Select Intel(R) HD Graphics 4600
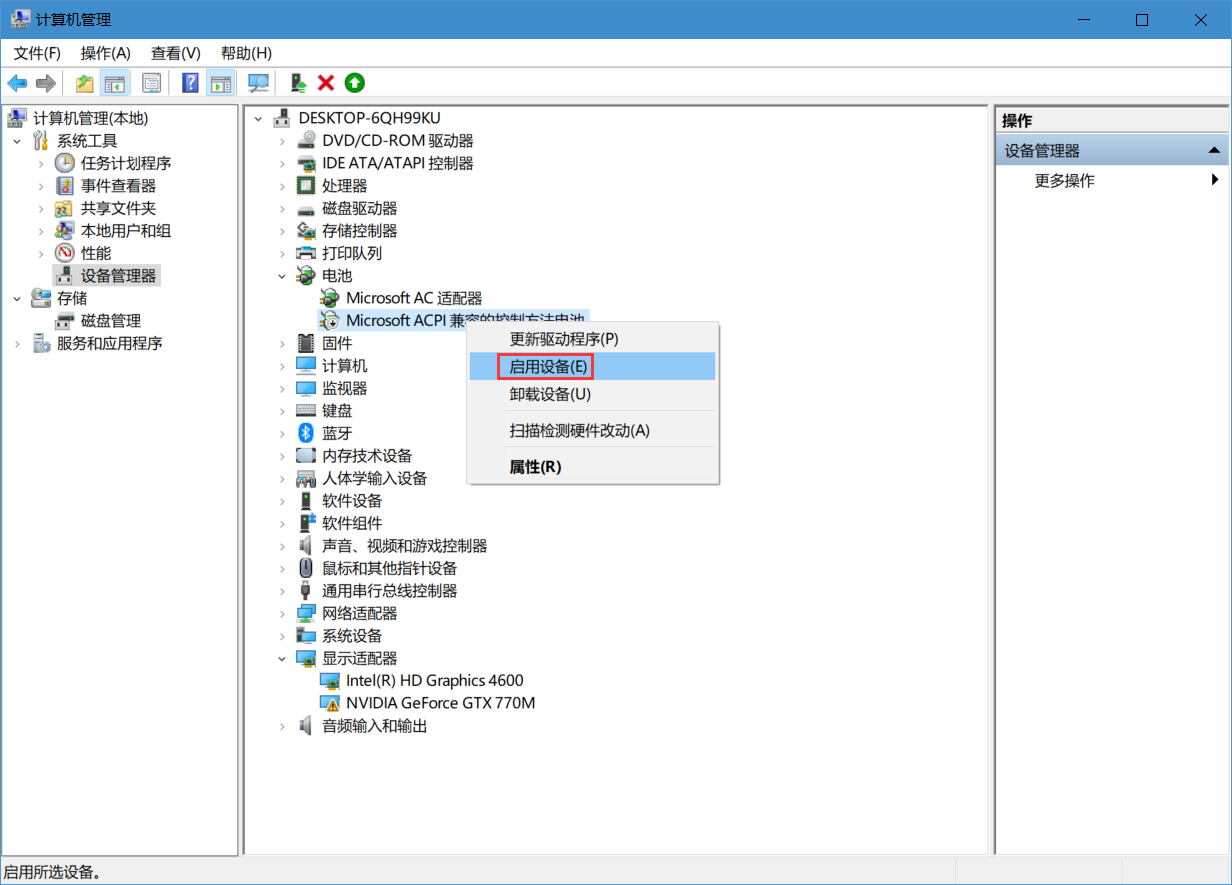Screen dimensions: 1232x885 coord(434,680)
